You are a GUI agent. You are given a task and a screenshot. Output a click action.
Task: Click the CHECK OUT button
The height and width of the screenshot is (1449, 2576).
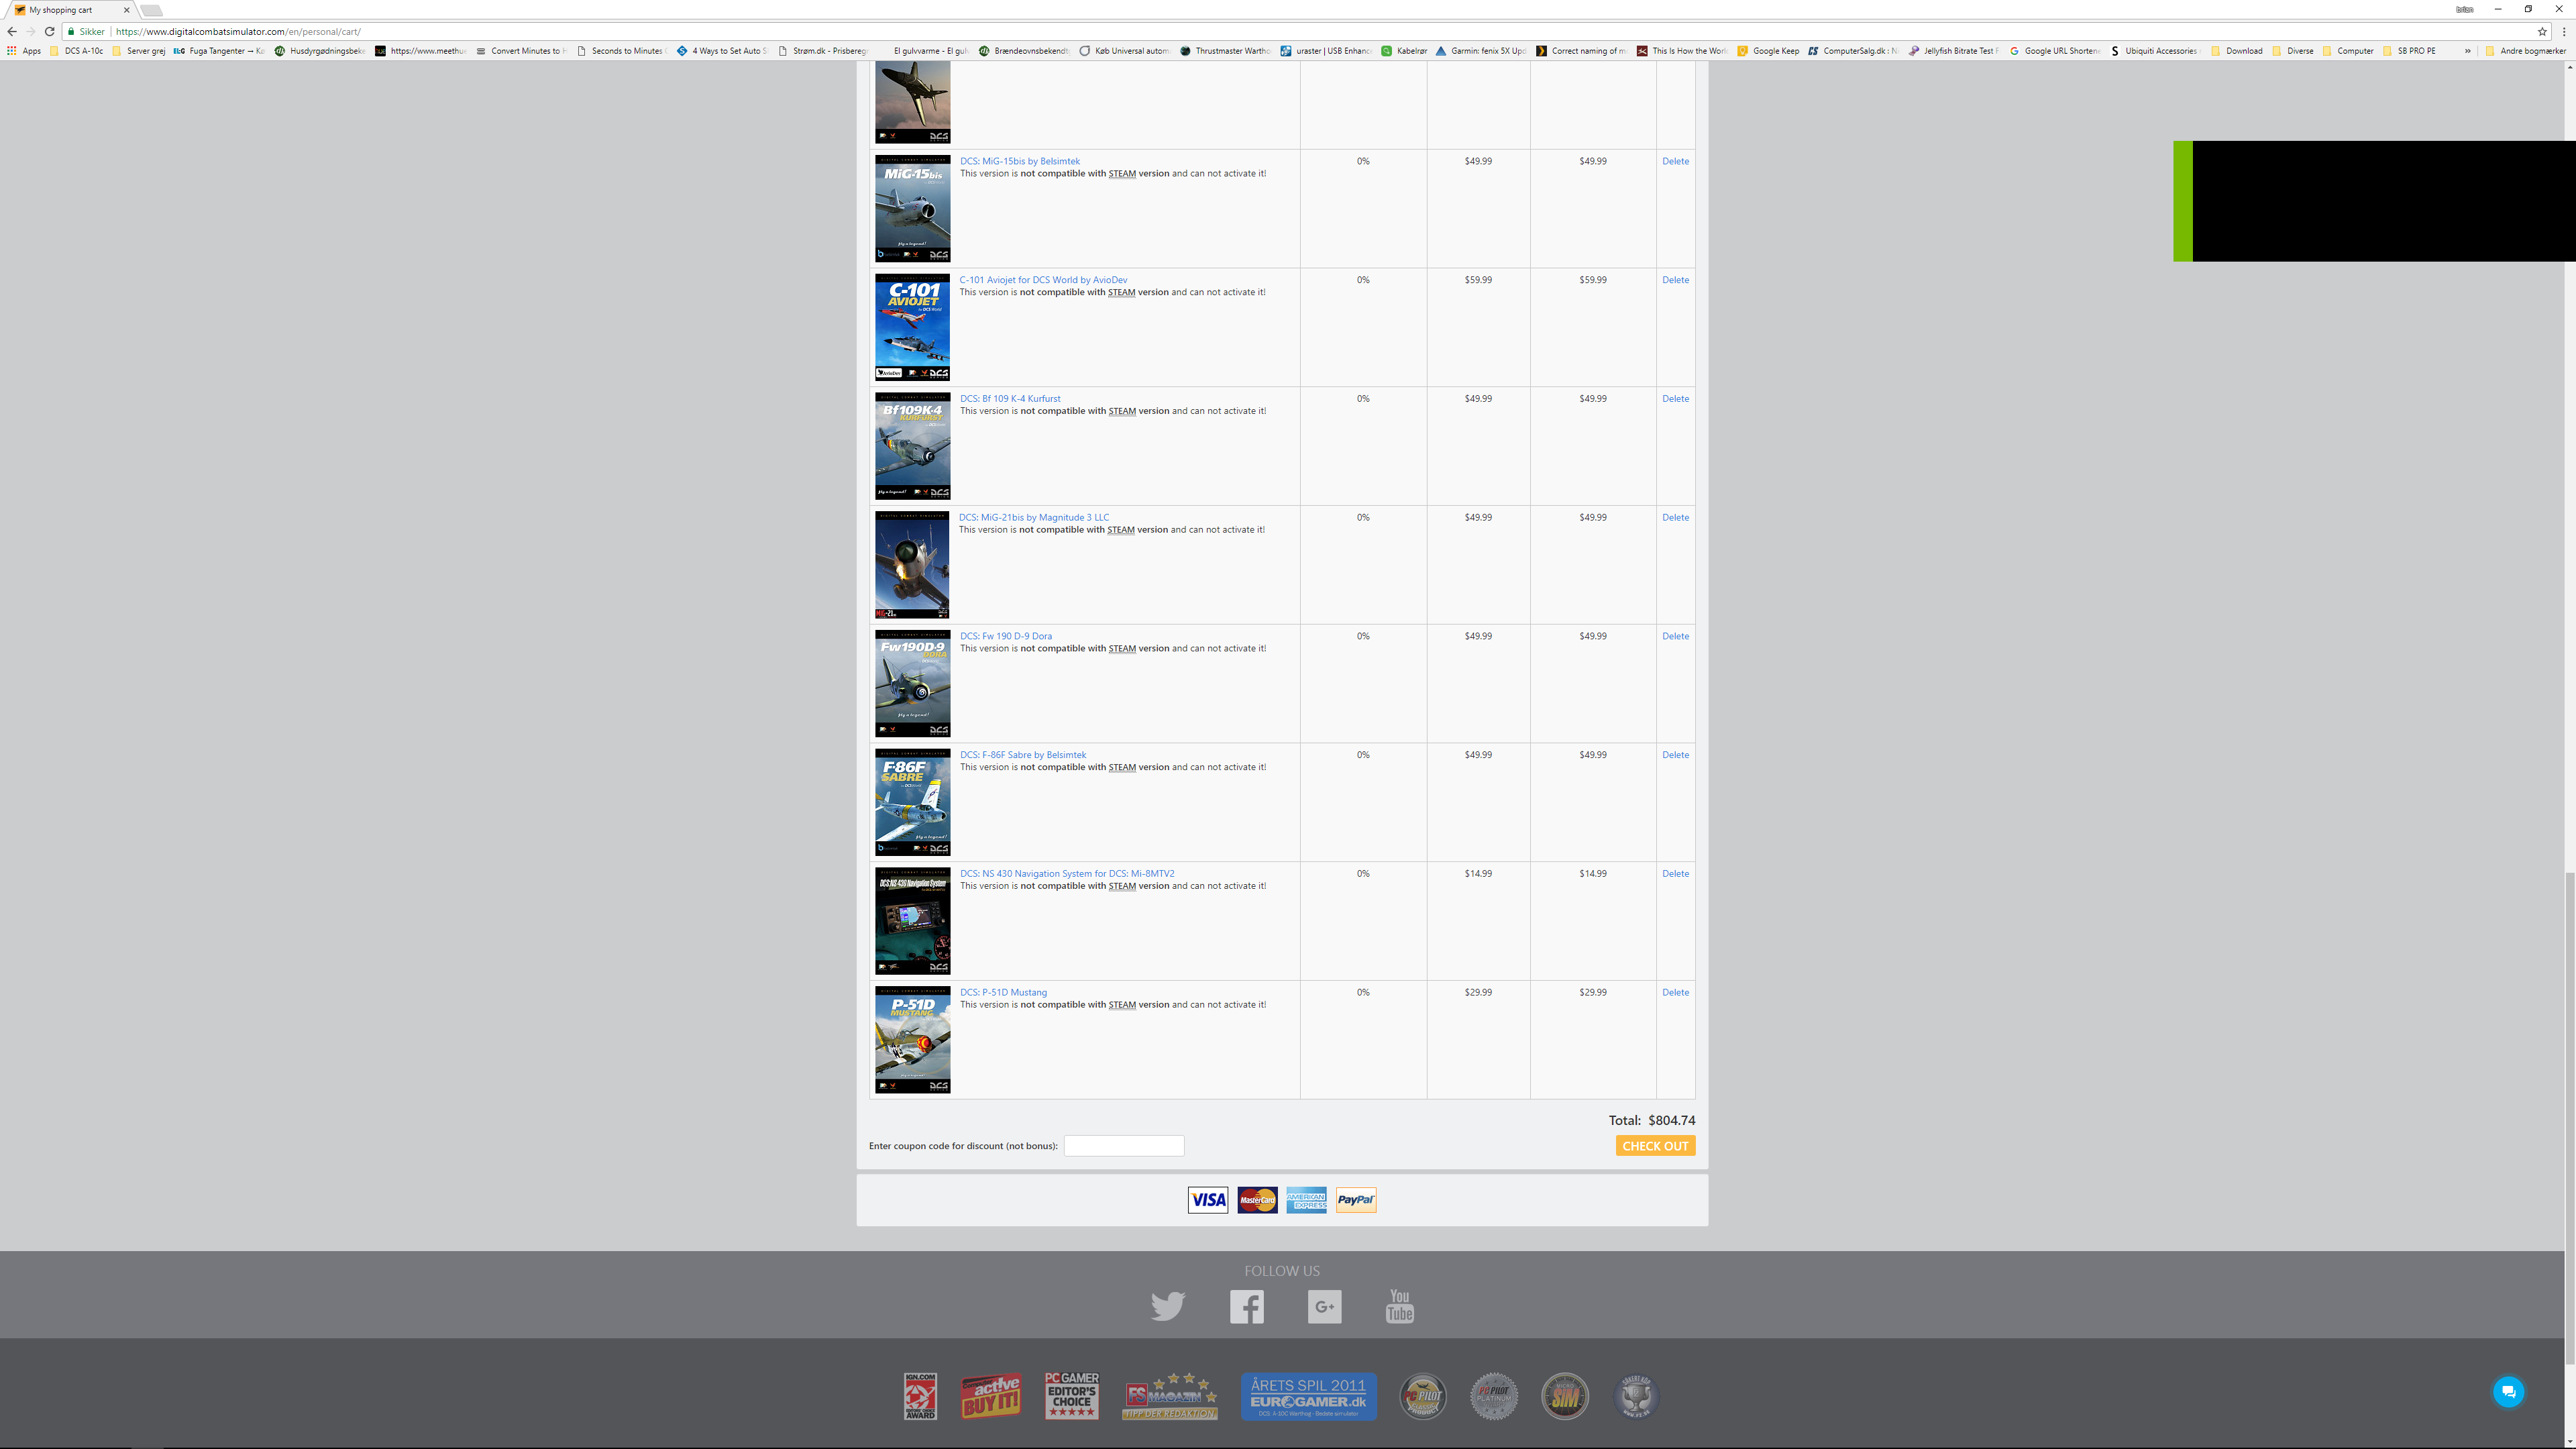[1655, 1146]
